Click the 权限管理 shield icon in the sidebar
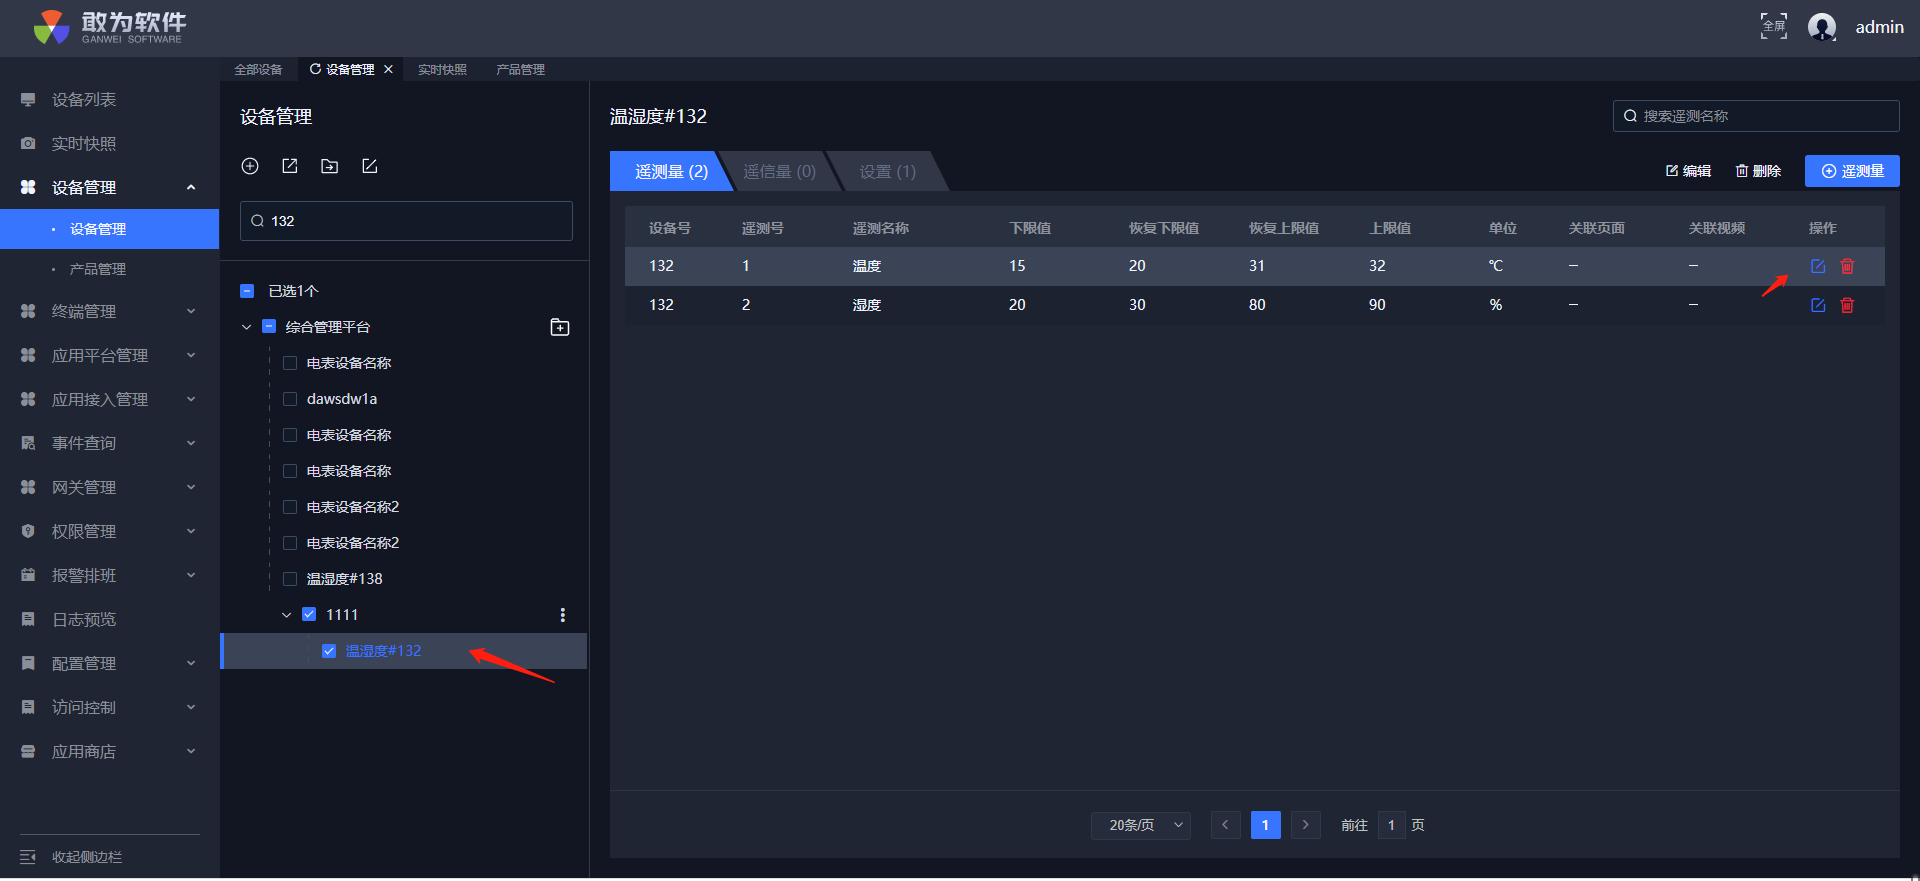The image size is (1920, 881). point(28,531)
